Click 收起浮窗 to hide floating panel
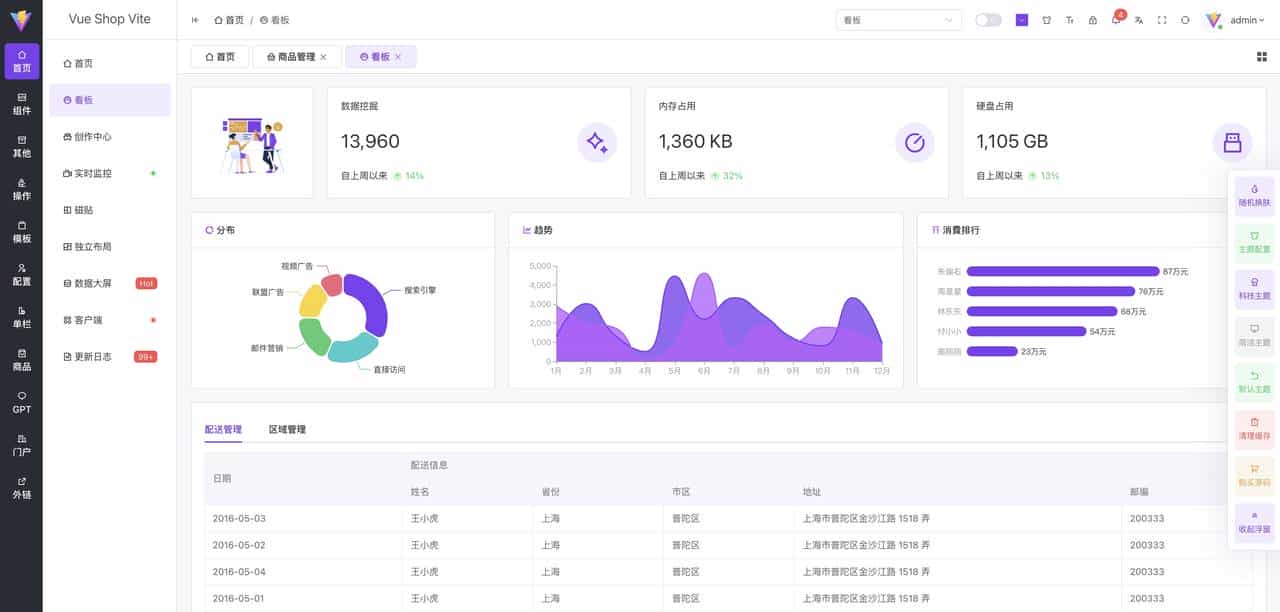This screenshot has height=612, width=1280. (1253, 522)
